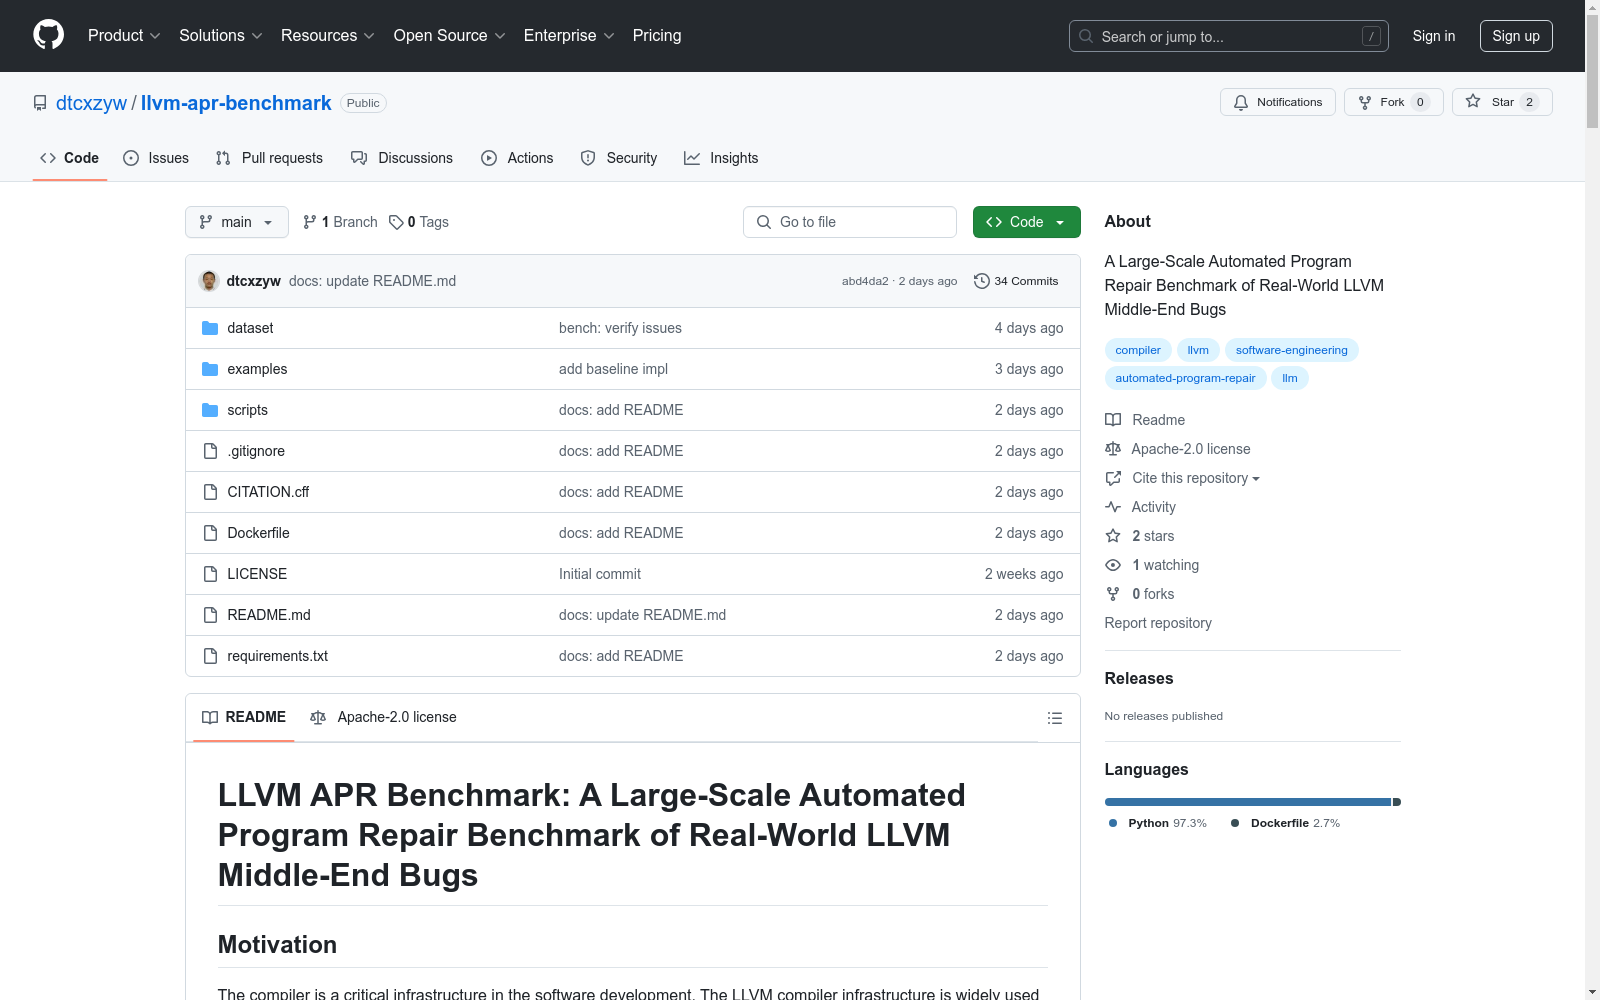Click the automated-program-repair topic tag

1185,378
